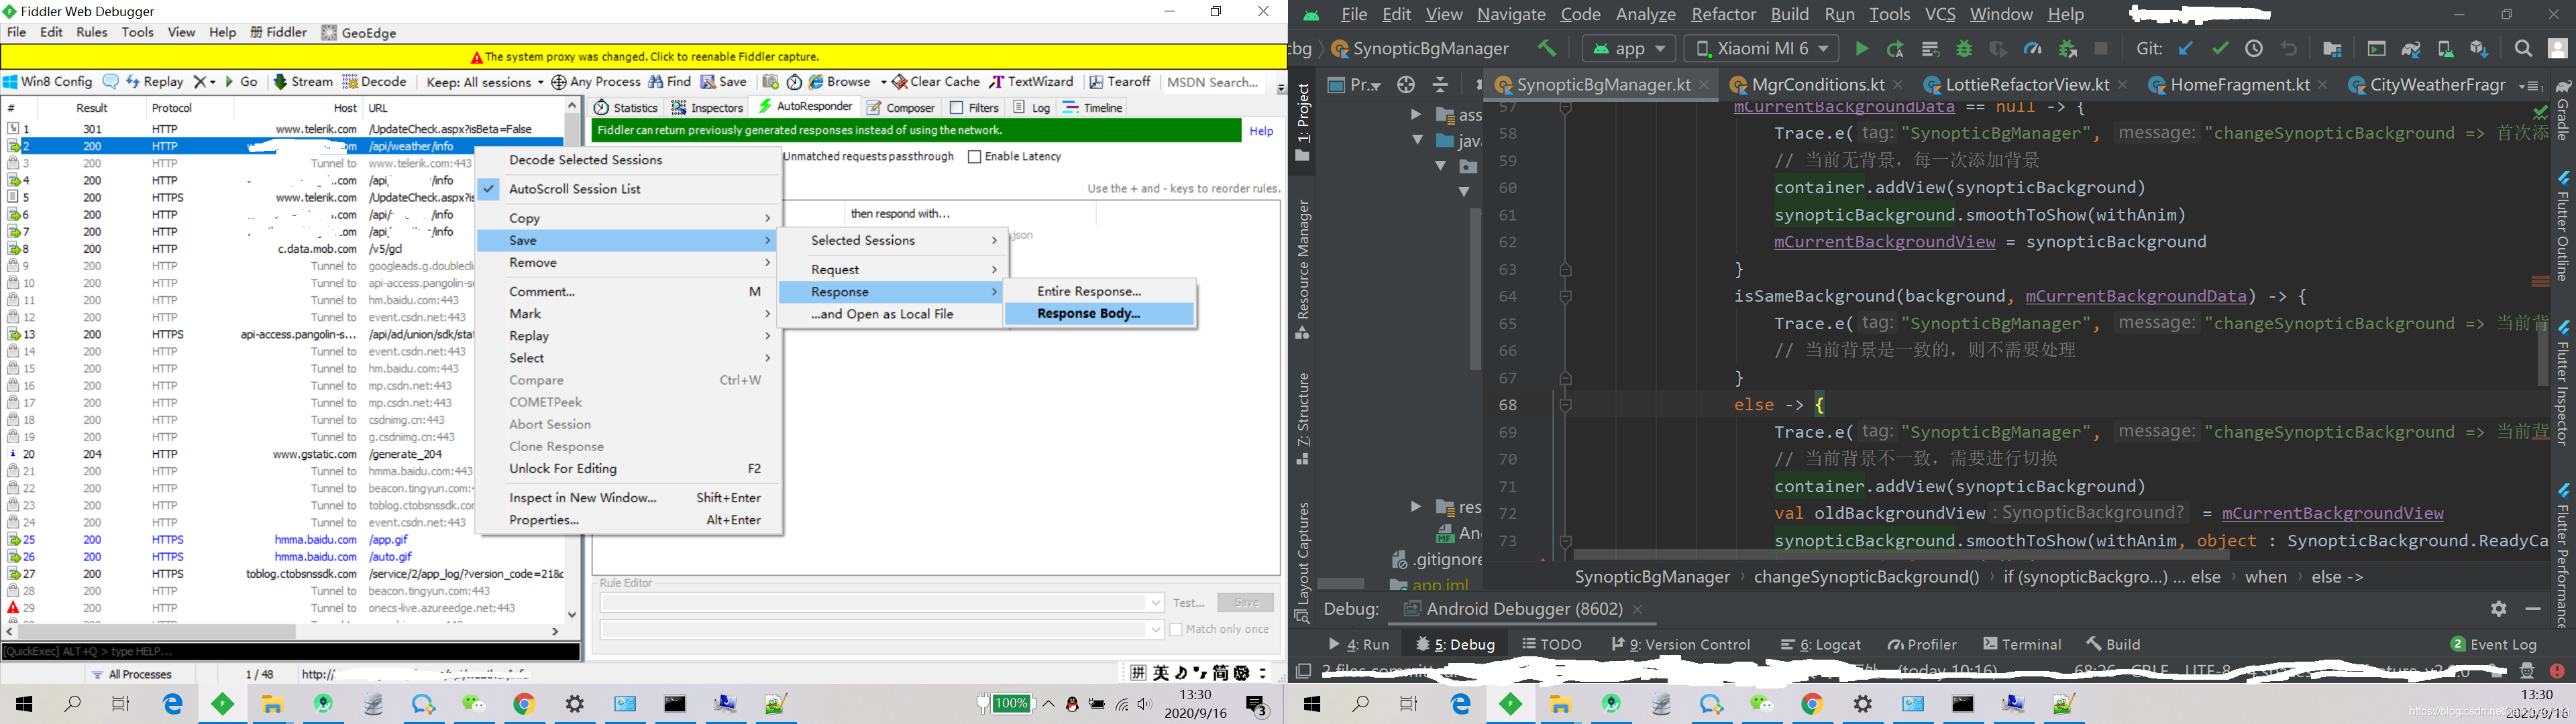
Task: Expand the res folder in Project tree
Action: click(1415, 507)
